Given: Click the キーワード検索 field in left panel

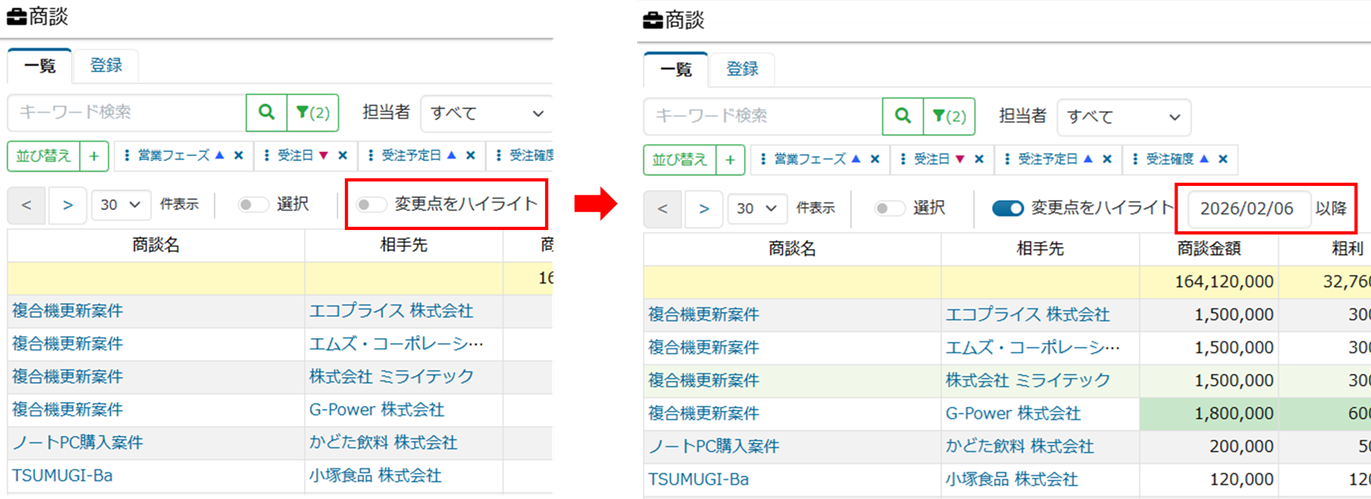Looking at the screenshot, I should click(127, 113).
